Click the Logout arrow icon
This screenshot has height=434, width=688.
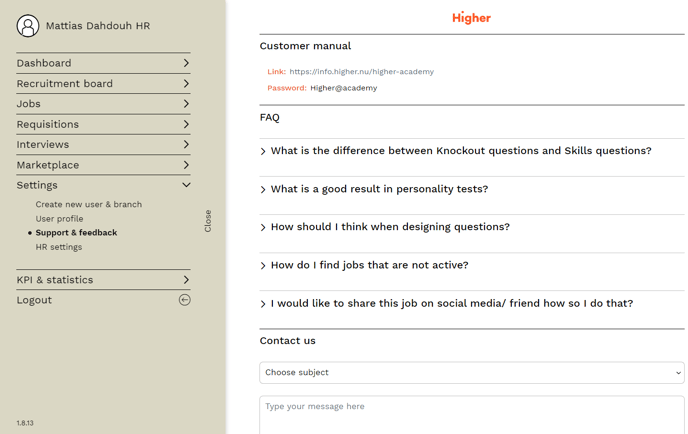(185, 300)
